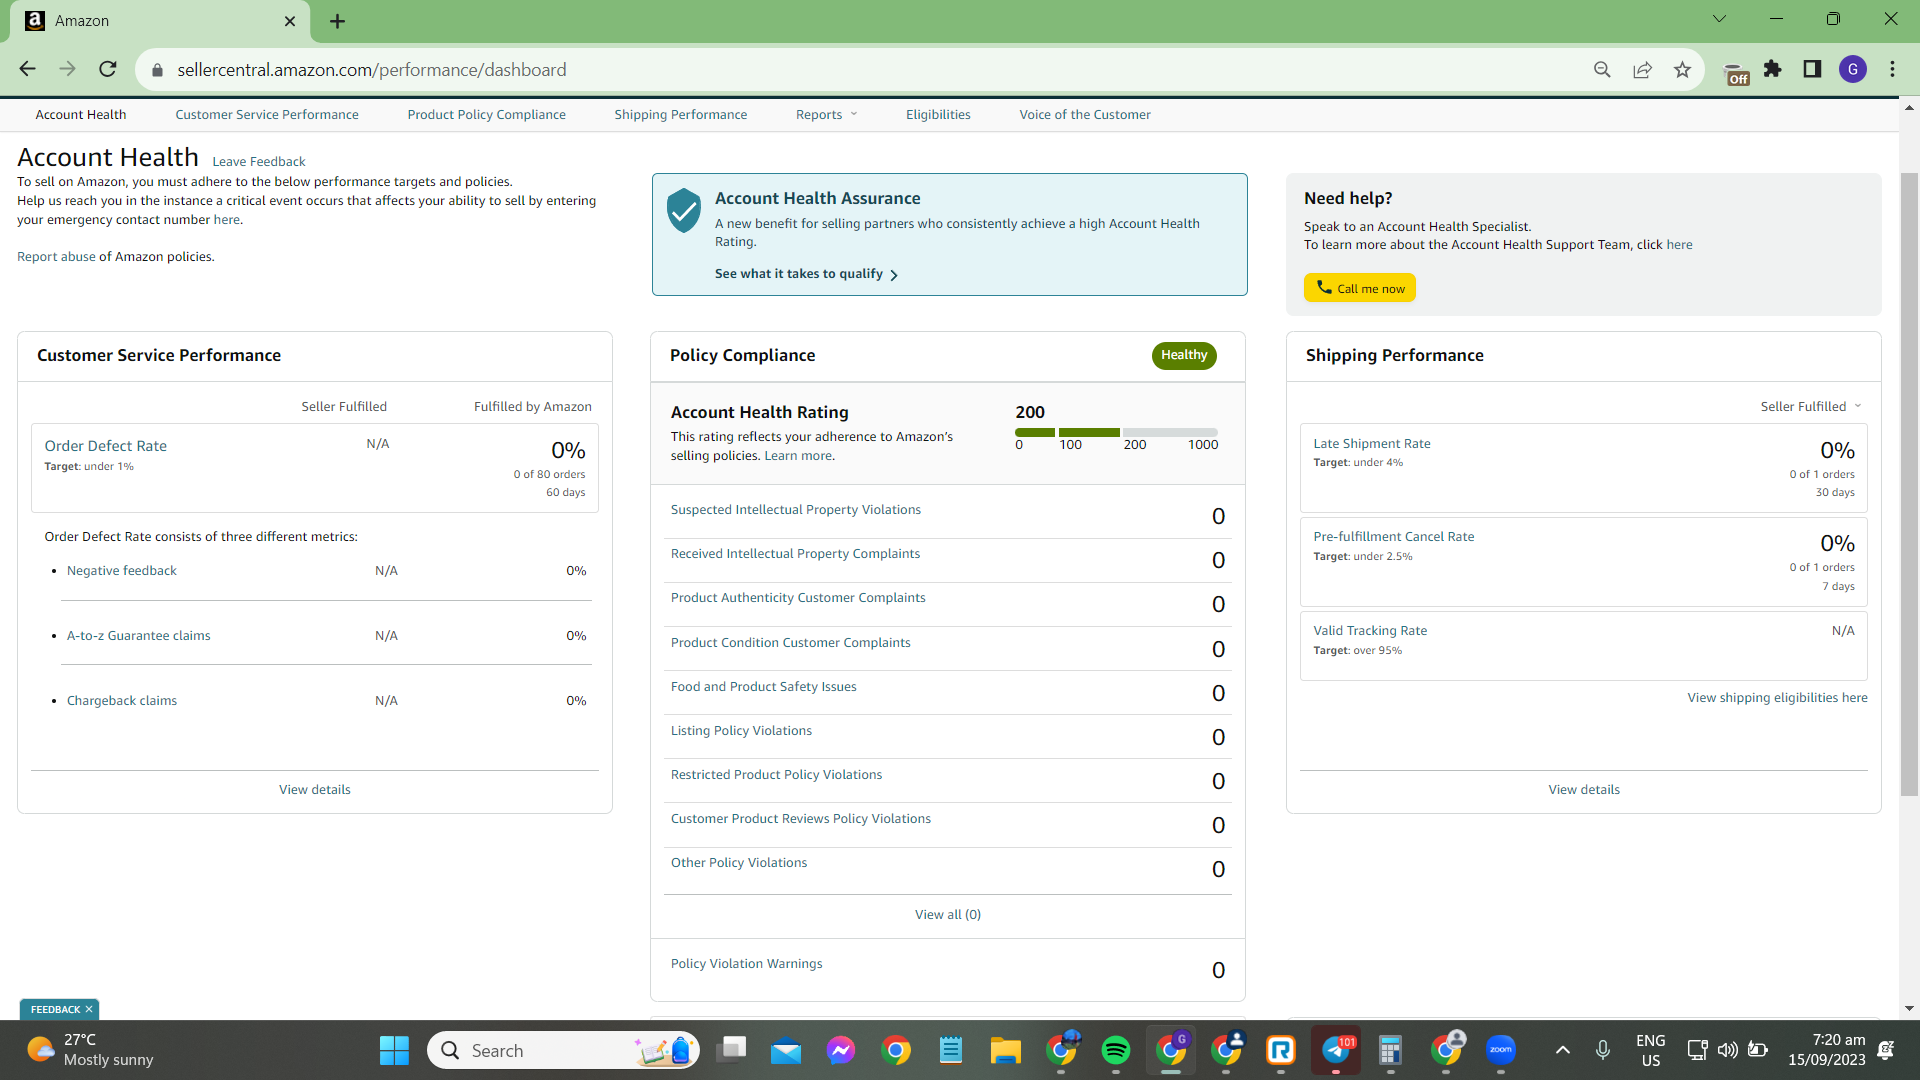
Task: Open the browser extensions puzzle icon
Action: 1773,69
